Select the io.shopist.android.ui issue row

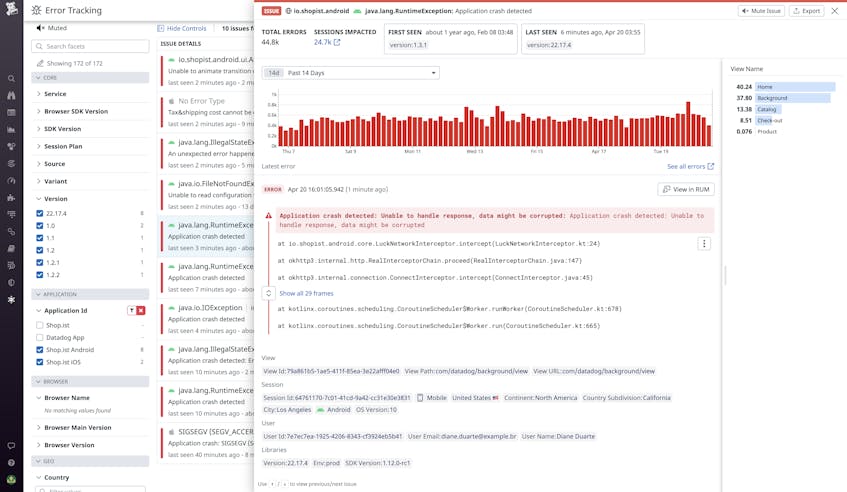(x=207, y=71)
